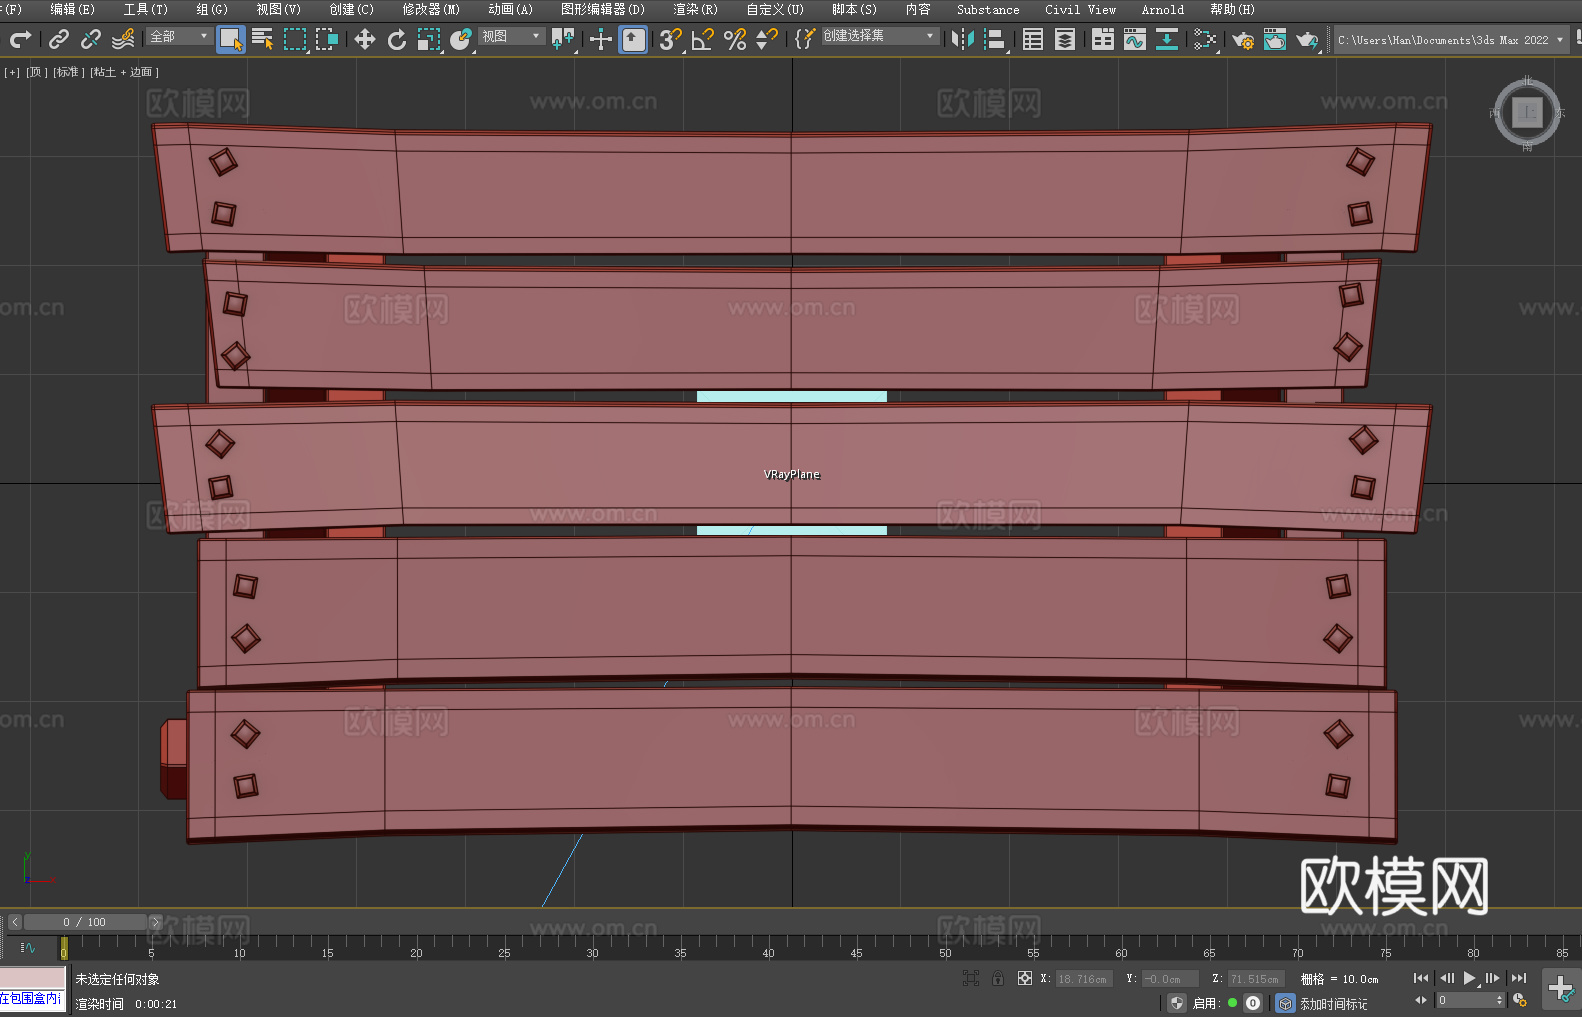This screenshot has height=1017, width=1582.
Task: Toggle the Percent Snap button
Action: [735, 39]
